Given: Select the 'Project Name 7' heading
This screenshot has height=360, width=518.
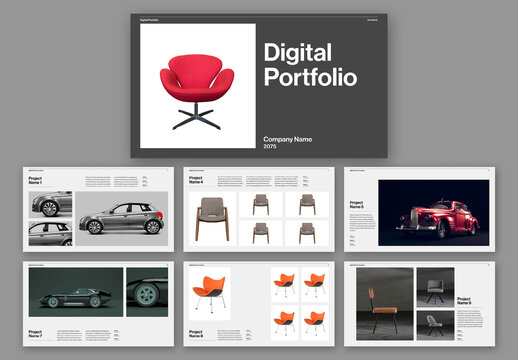Looking at the screenshot, I should [x=35, y=334].
